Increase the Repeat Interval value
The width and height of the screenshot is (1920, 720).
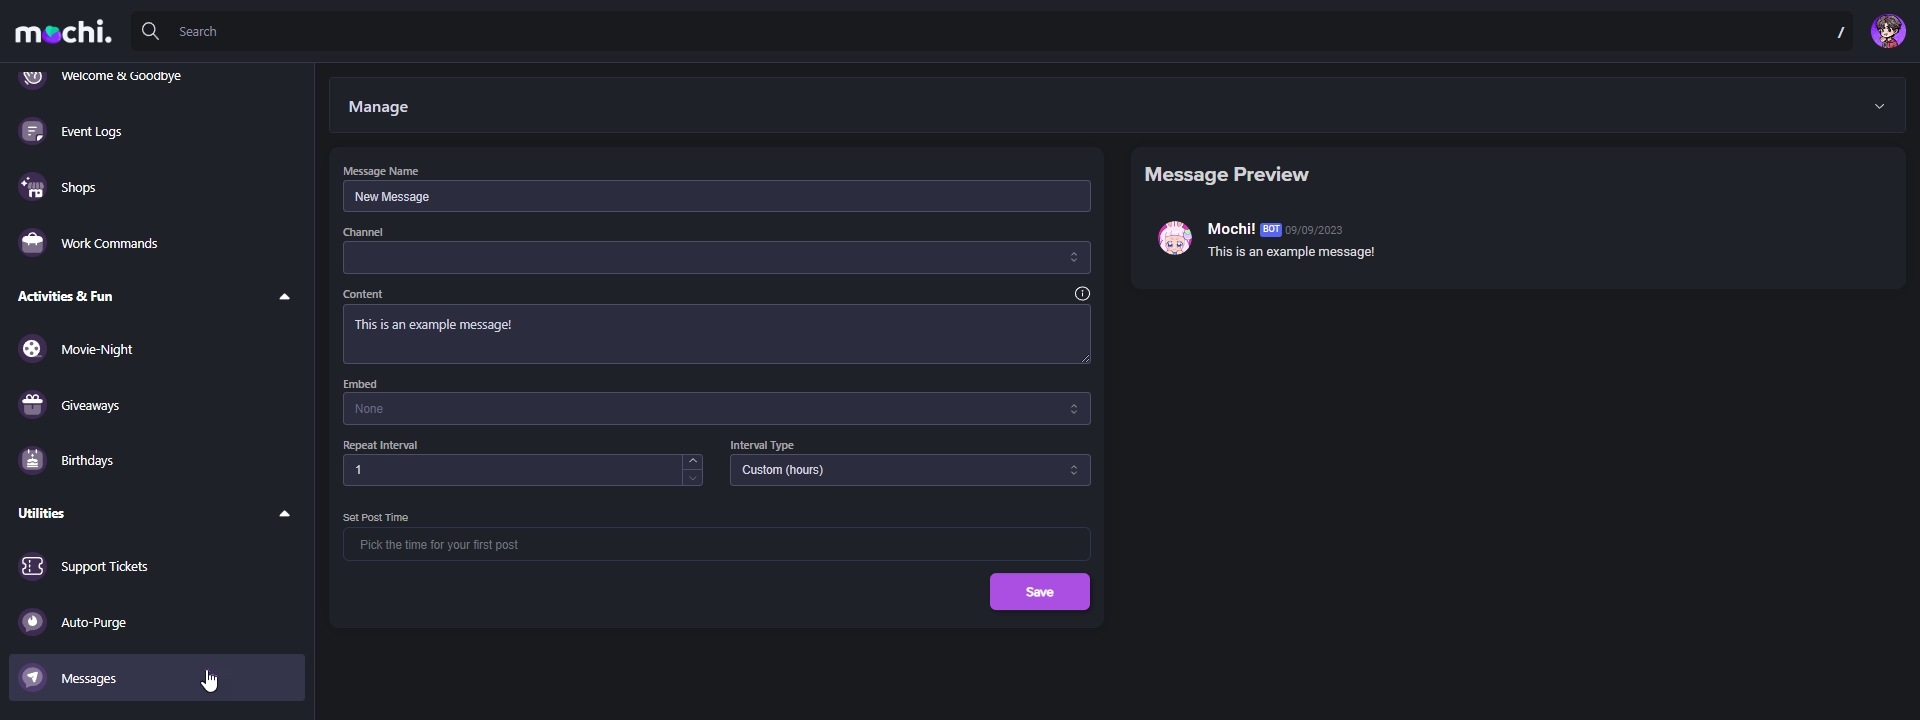(693, 462)
